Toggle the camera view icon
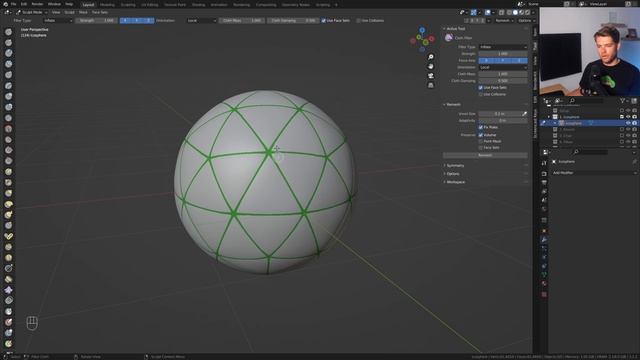Image resolution: width=640 pixels, height=360 pixels. pyautogui.click(x=431, y=76)
